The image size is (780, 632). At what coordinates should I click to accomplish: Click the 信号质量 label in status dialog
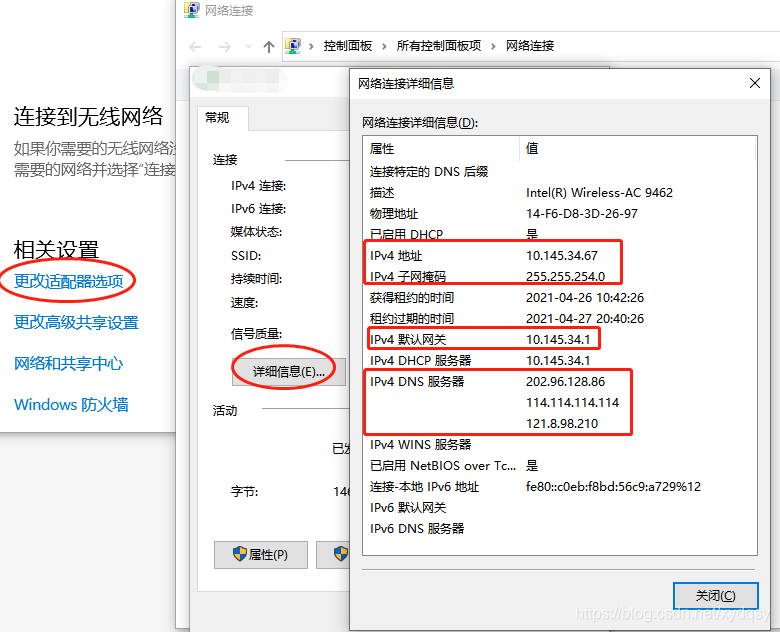pyautogui.click(x=256, y=333)
